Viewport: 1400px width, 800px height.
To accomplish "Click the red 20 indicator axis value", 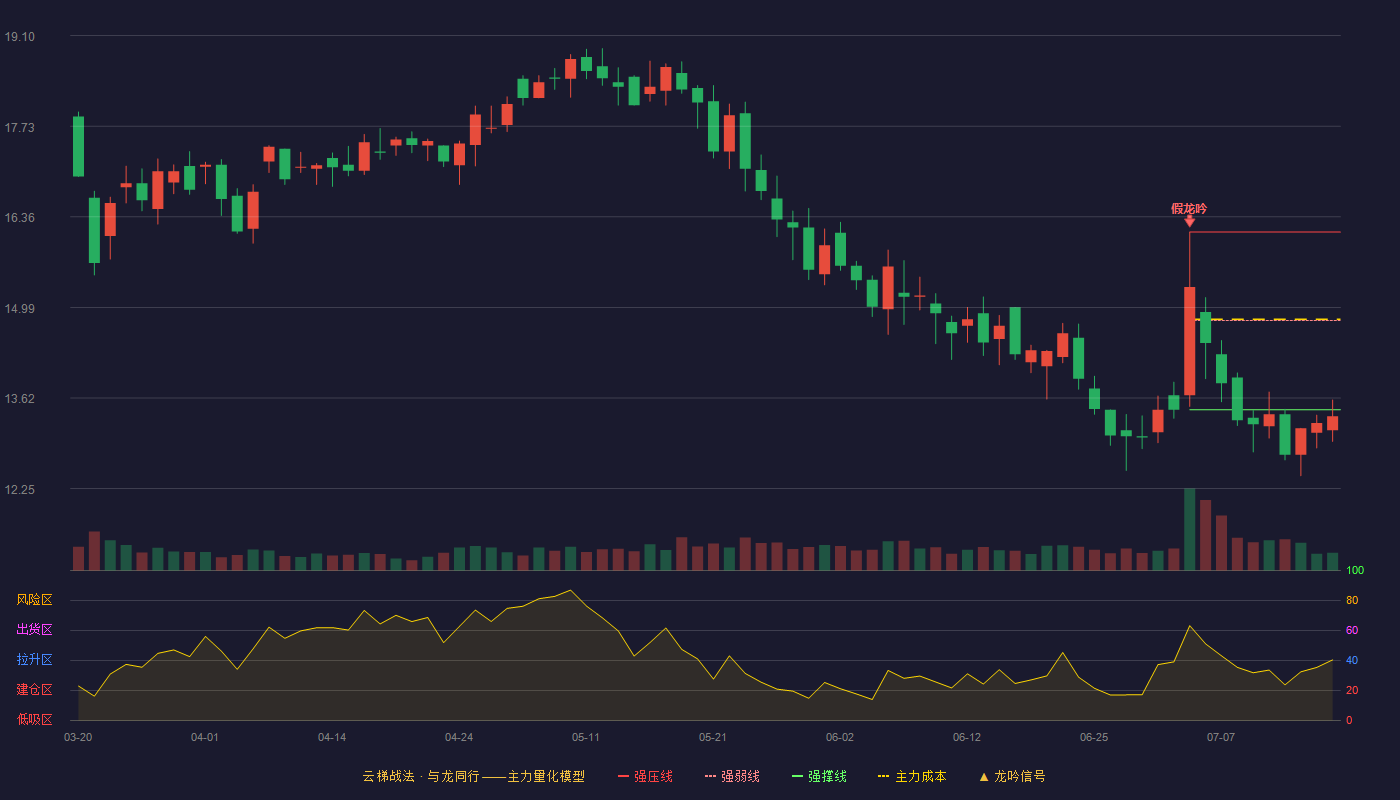I will click(x=1352, y=690).
